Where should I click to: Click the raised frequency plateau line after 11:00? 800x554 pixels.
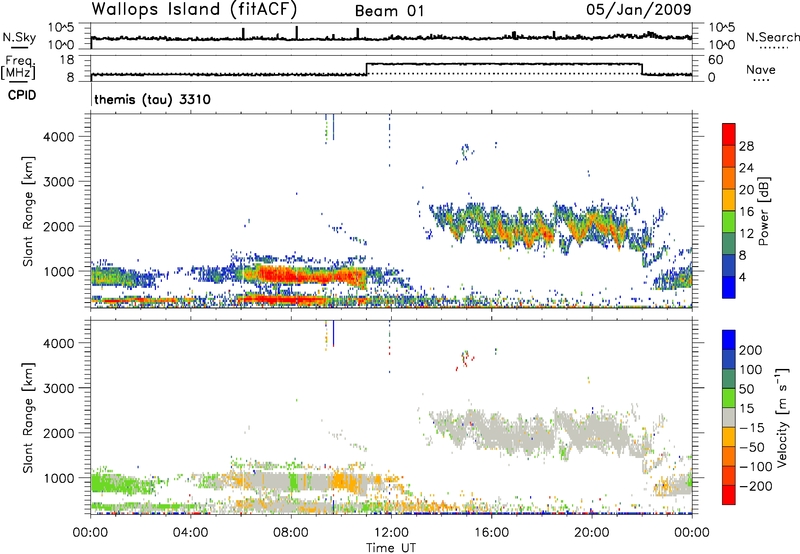click(x=504, y=64)
